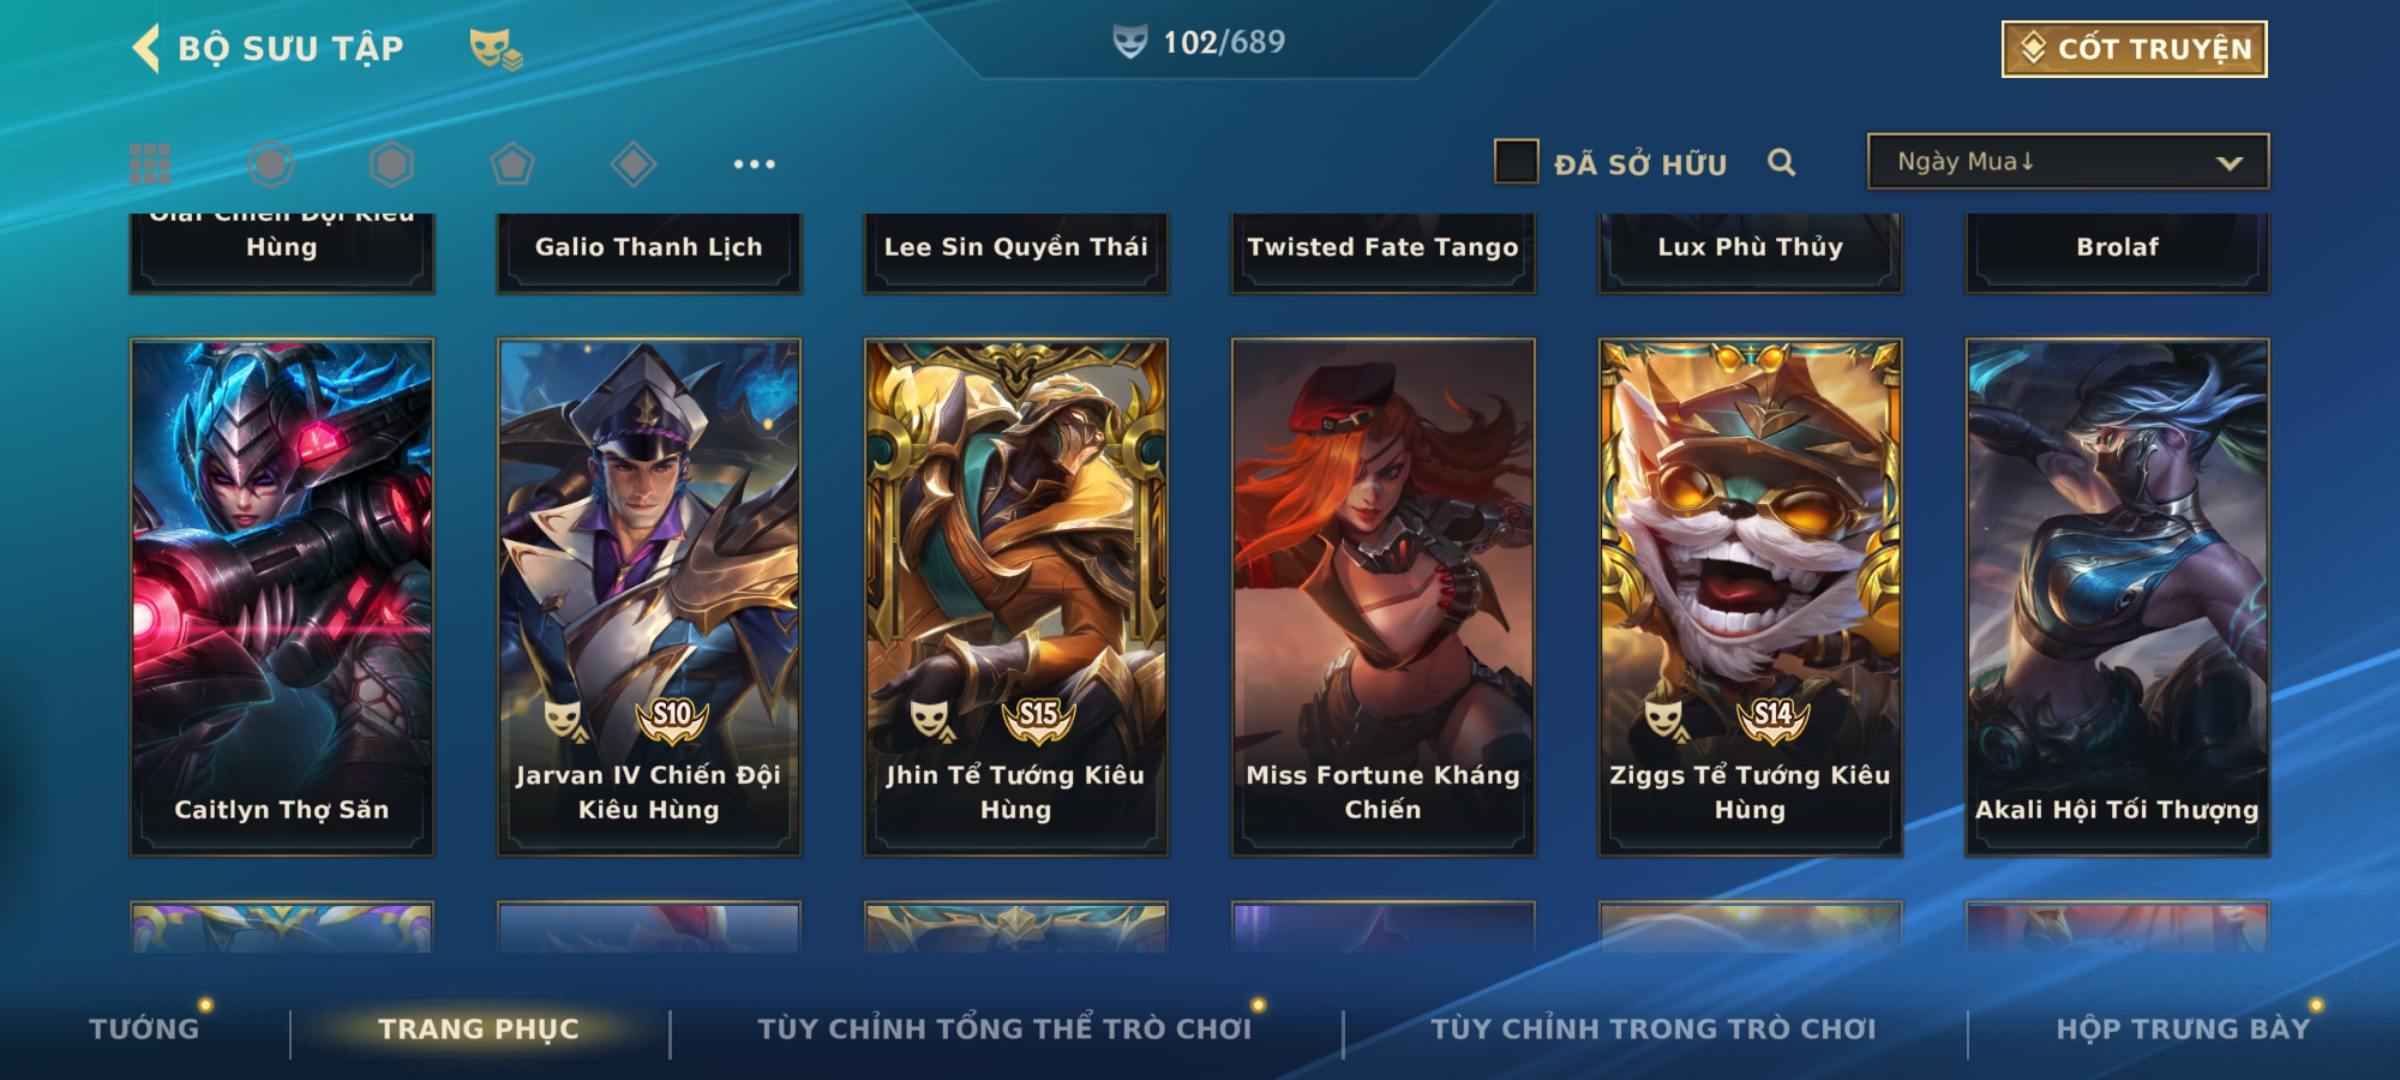
Task: Click the Cốt Truyện button
Action: click(2134, 49)
